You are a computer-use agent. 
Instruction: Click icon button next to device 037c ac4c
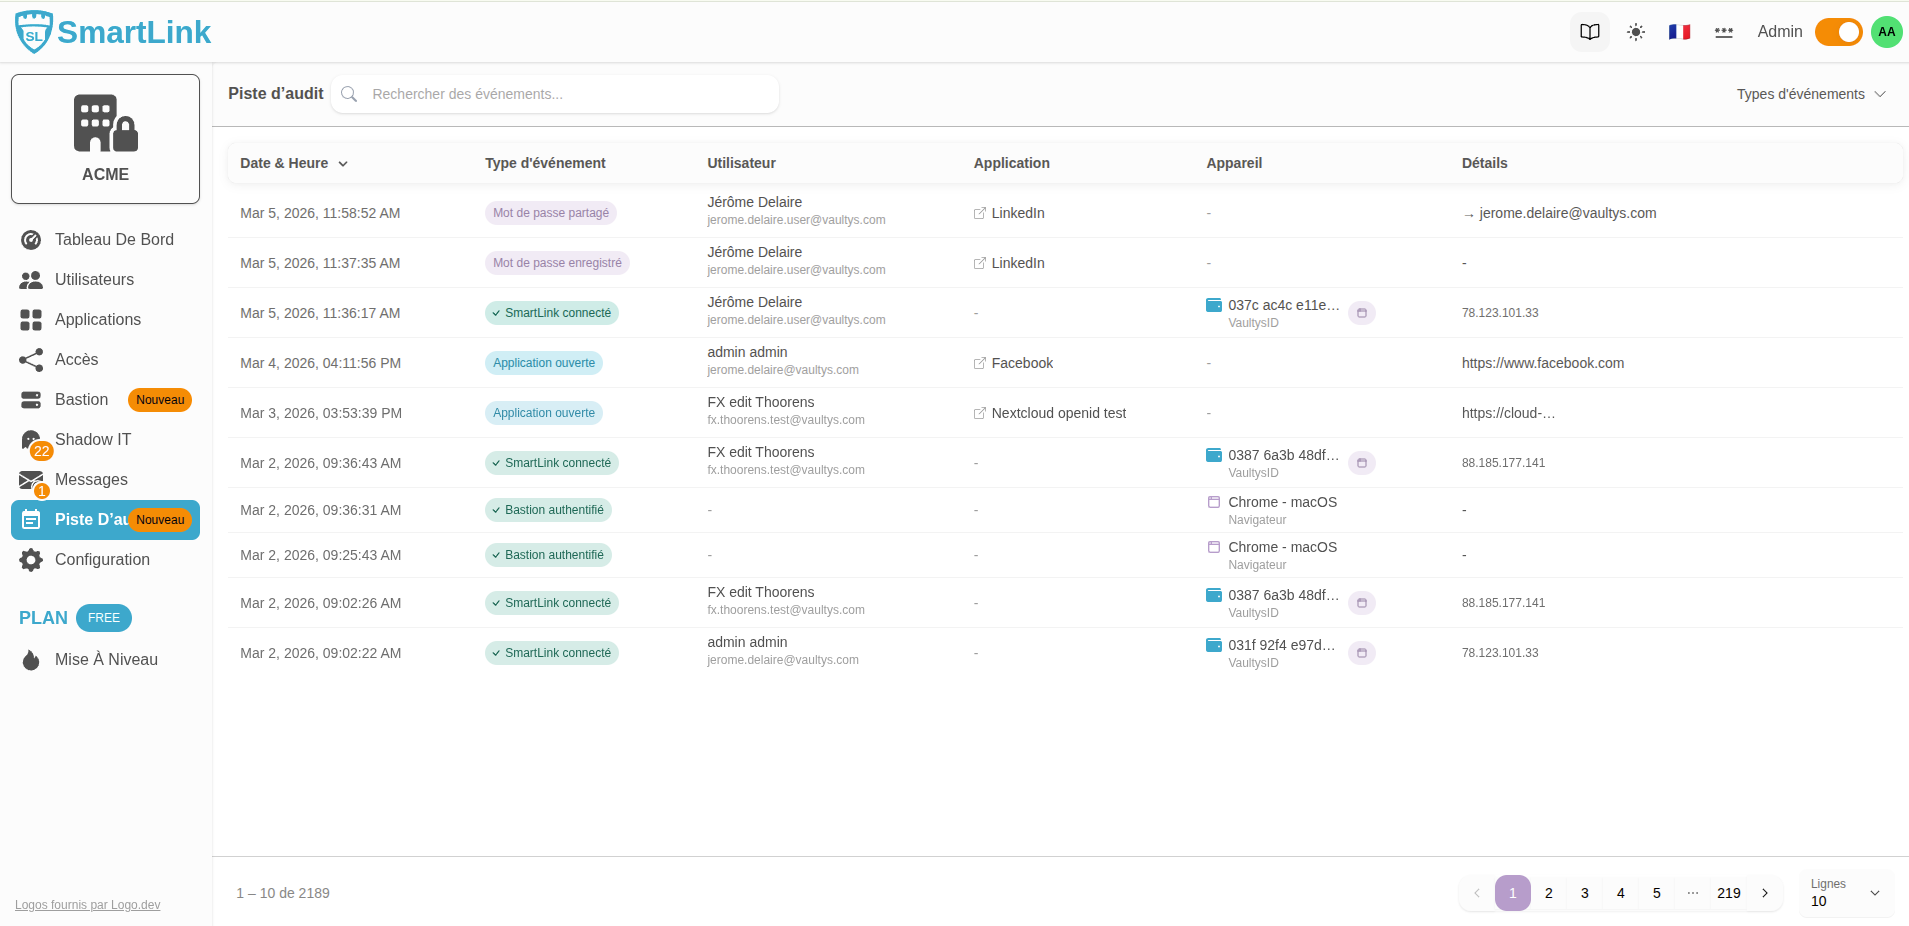click(1361, 313)
